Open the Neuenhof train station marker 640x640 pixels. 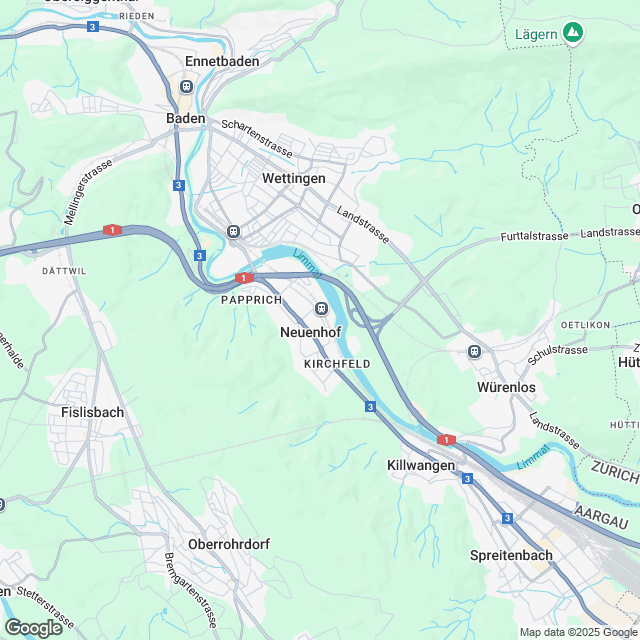pyautogui.click(x=322, y=308)
